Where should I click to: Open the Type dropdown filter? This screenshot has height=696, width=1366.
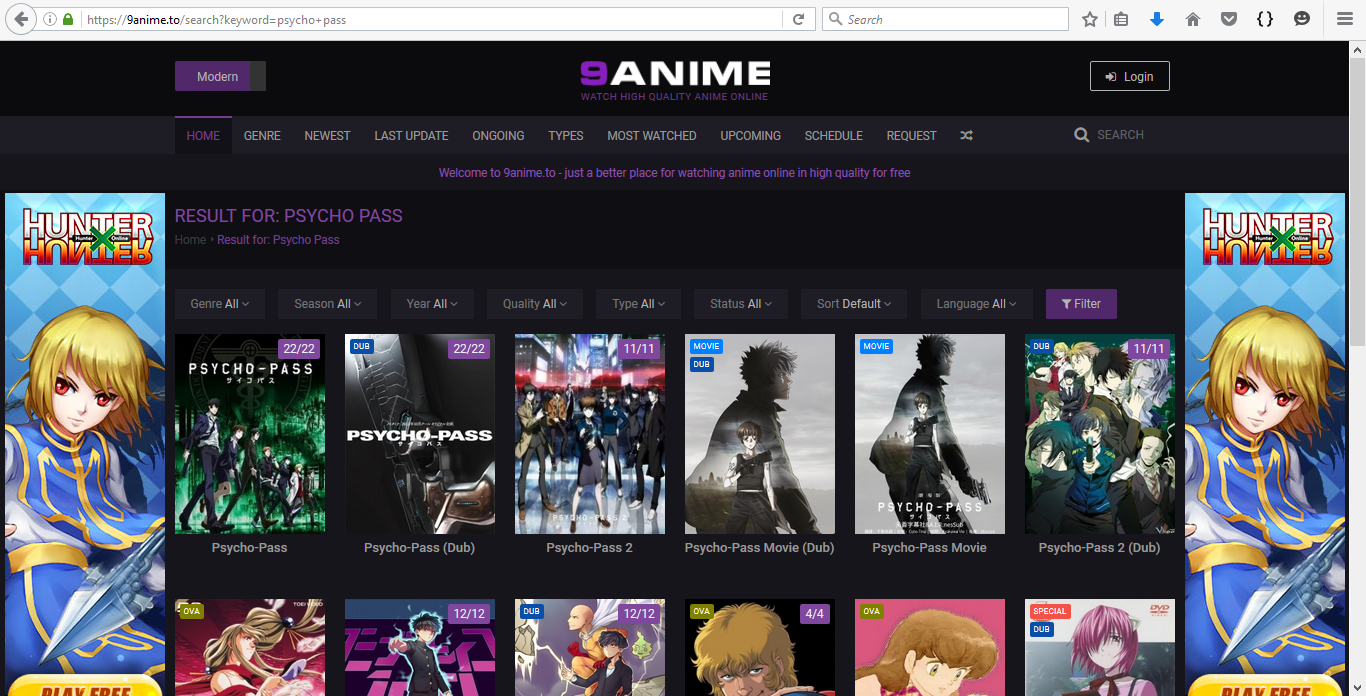(x=638, y=304)
